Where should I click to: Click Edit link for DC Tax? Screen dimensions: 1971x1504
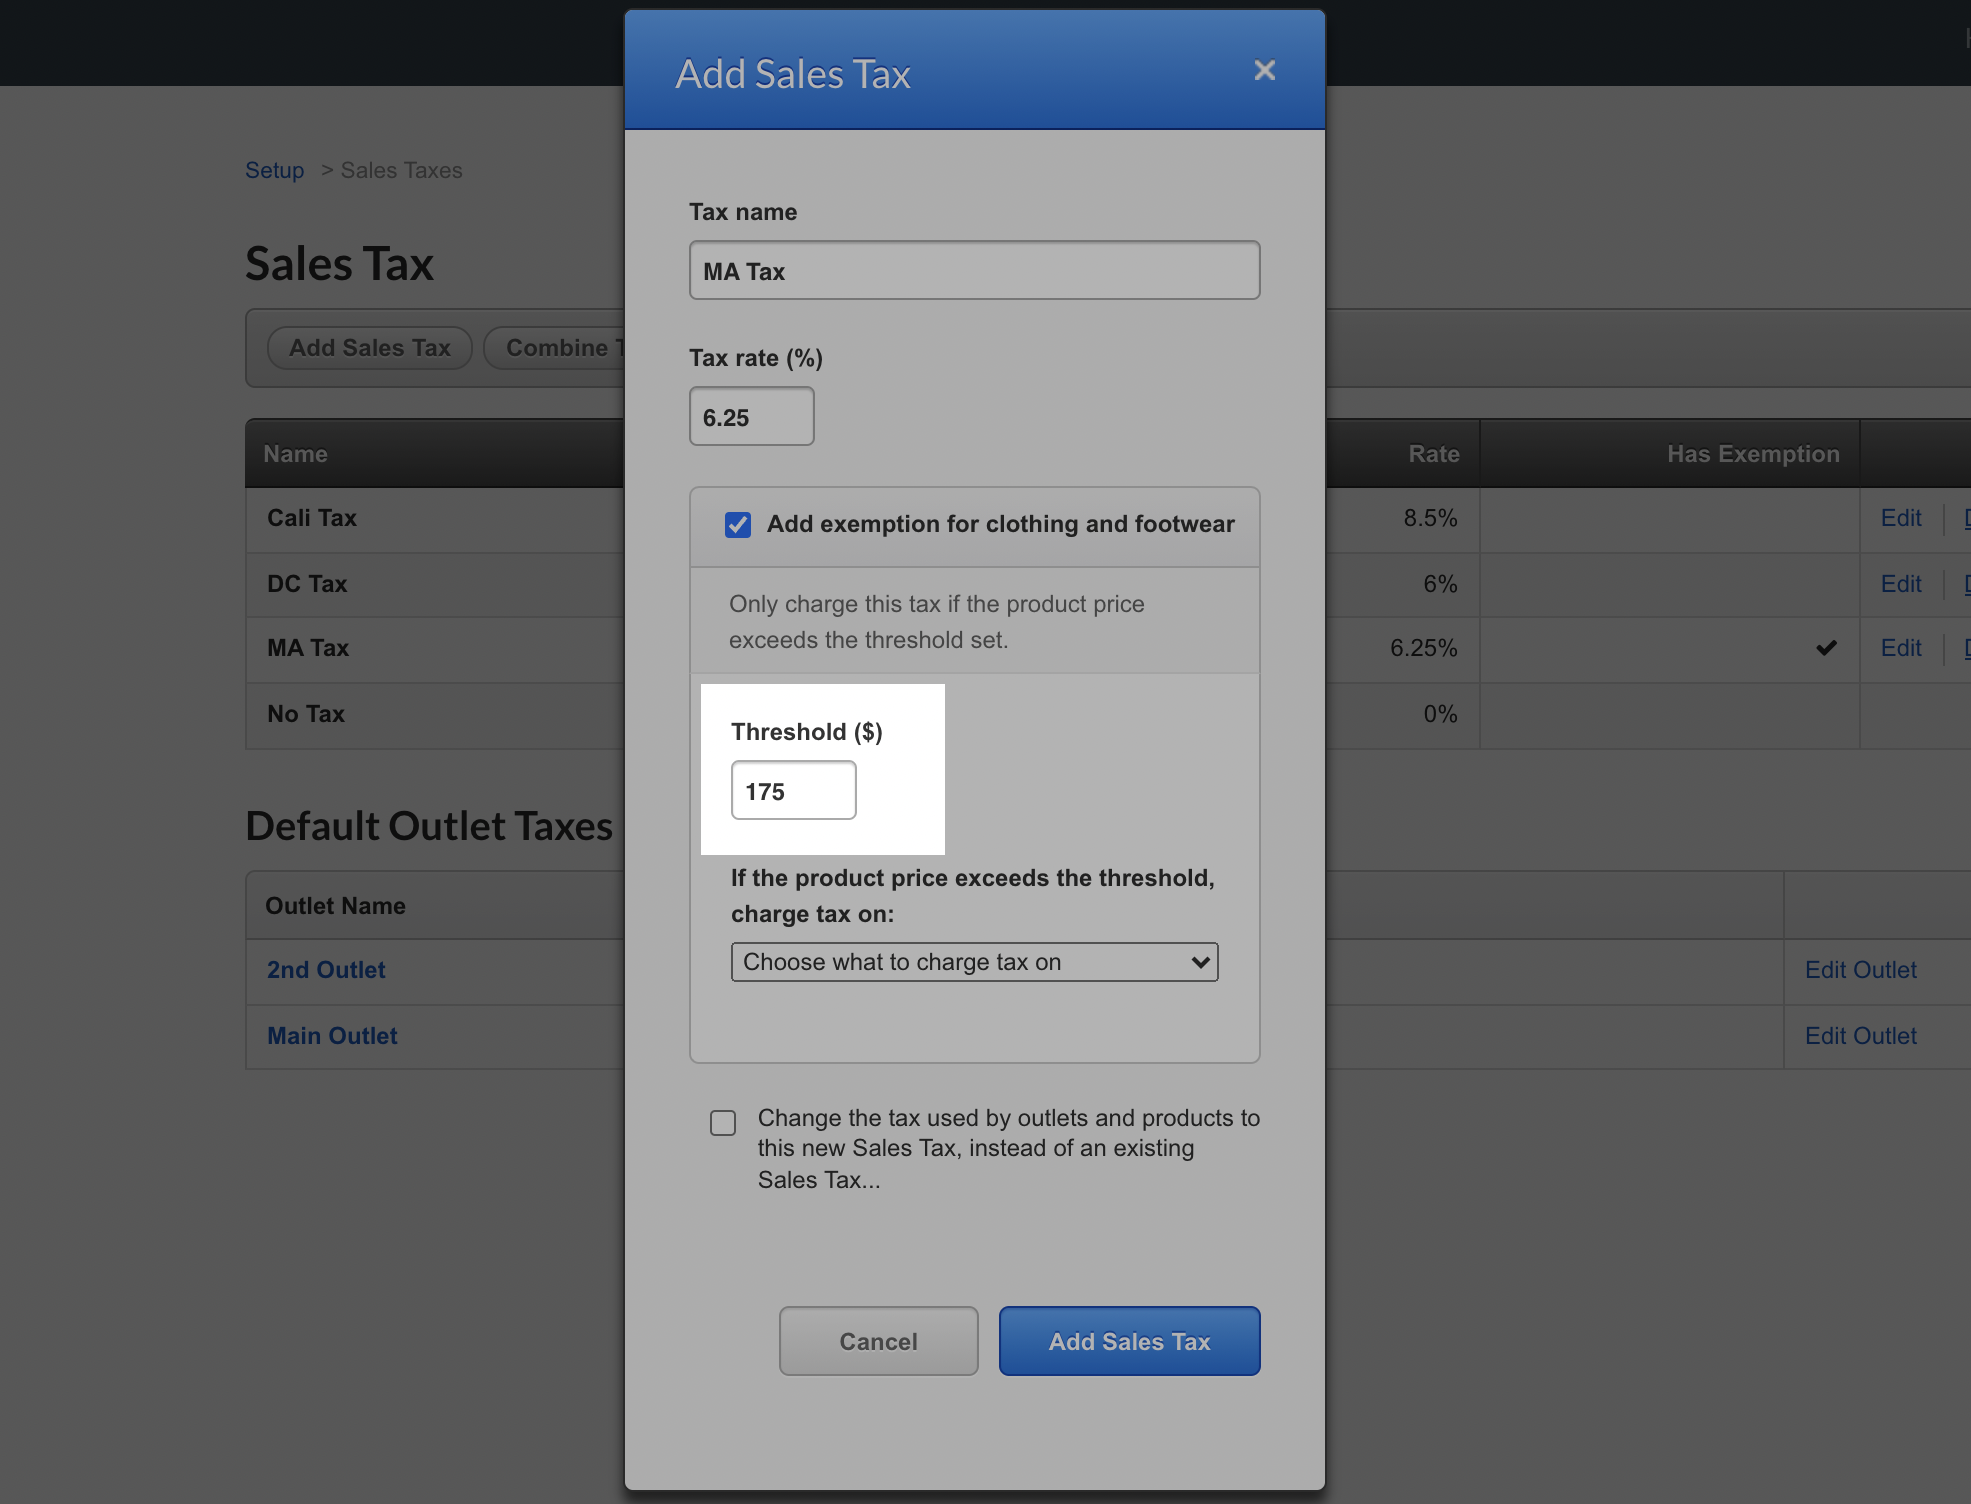pos(1900,584)
